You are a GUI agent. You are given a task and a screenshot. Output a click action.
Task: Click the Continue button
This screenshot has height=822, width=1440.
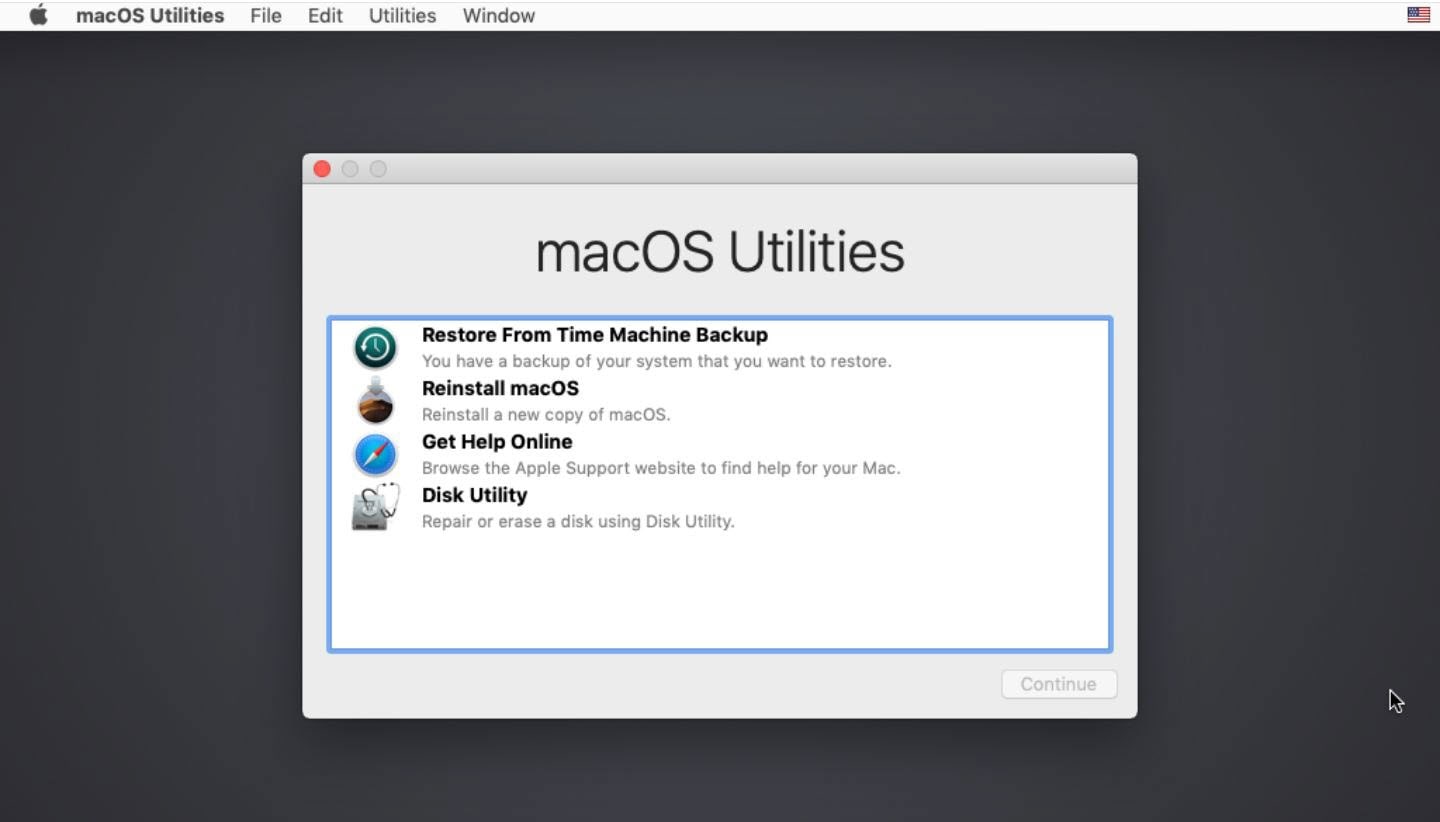point(1059,684)
